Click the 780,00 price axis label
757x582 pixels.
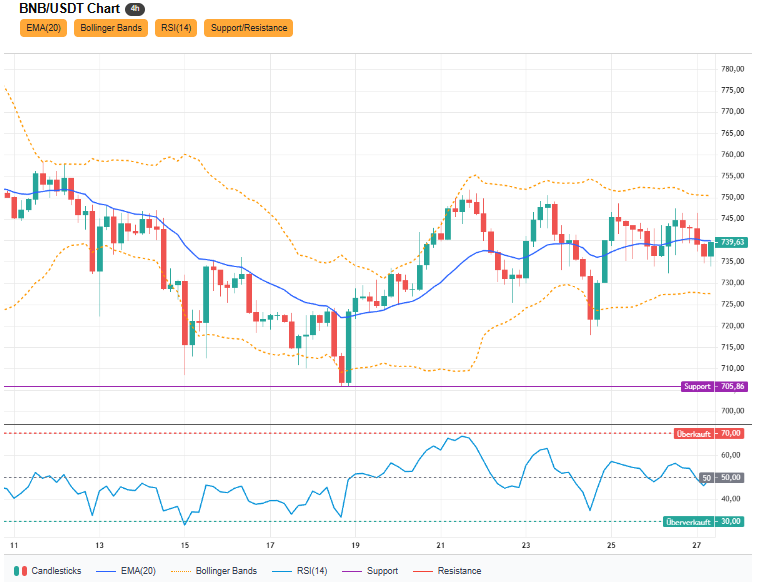point(732,69)
